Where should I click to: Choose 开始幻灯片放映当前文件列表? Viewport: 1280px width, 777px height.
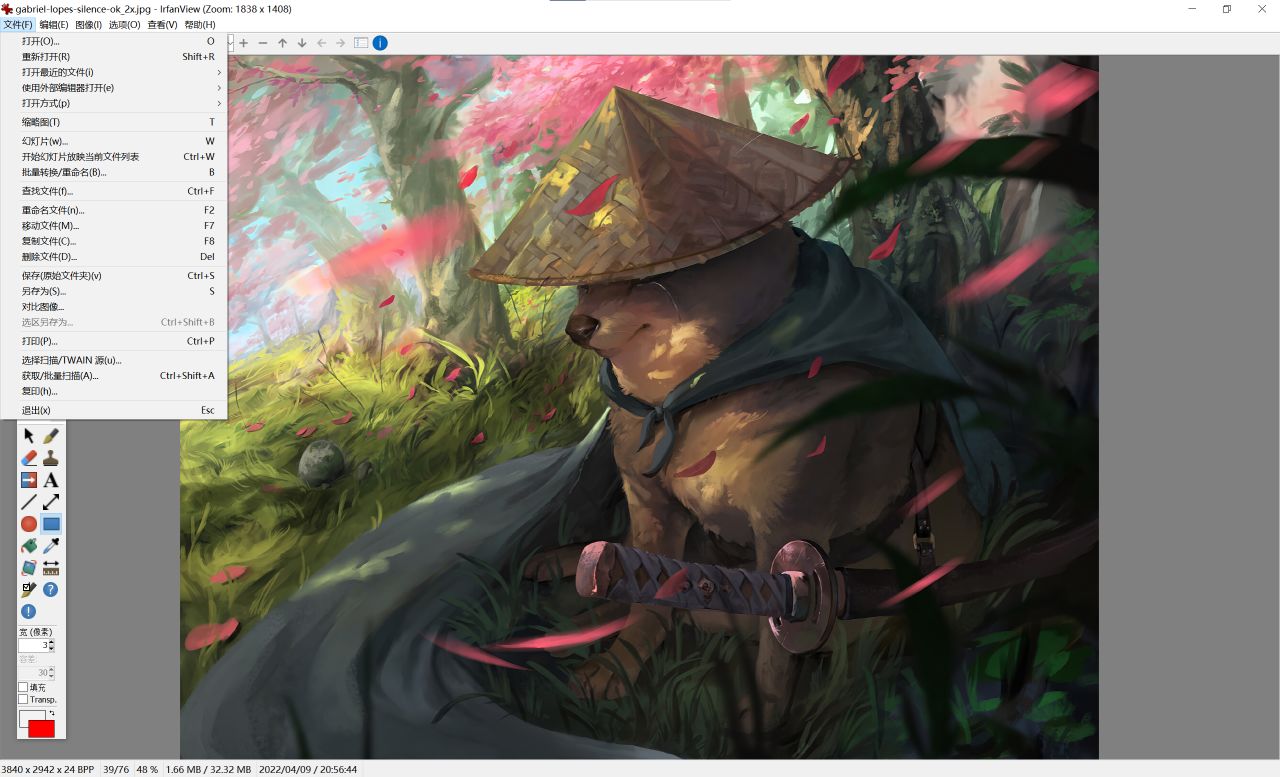click(x=114, y=157)
